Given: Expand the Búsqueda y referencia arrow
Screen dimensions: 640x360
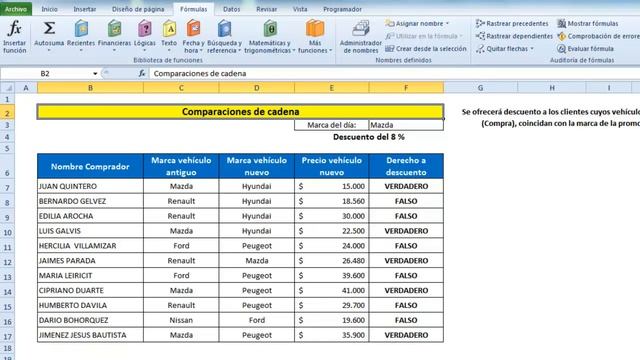Looking at the screenshot, I should 240,51.
